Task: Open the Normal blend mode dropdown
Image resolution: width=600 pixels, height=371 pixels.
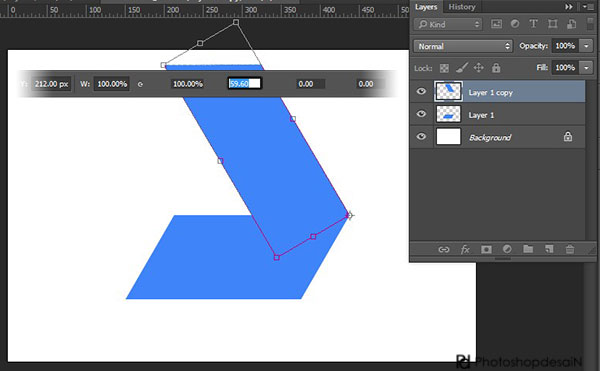Action: click(x=463, y=46)
